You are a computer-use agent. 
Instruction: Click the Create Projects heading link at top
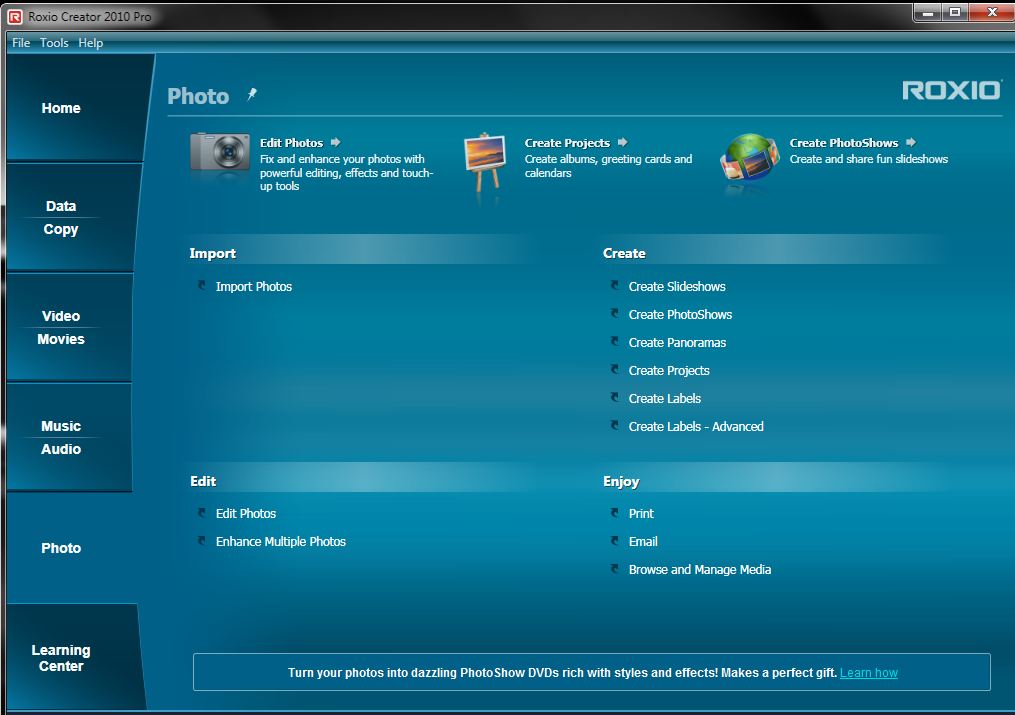click(x=567, y=143)
